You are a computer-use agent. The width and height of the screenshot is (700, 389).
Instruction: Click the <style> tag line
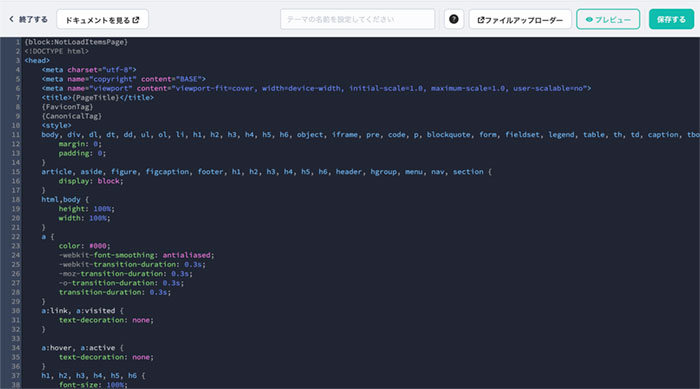pos(56,125)
